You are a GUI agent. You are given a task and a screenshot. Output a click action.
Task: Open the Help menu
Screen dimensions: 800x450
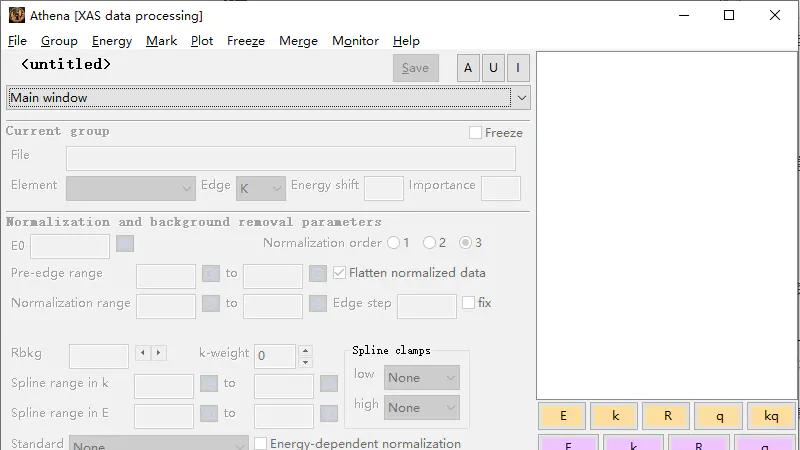[406, 41]
